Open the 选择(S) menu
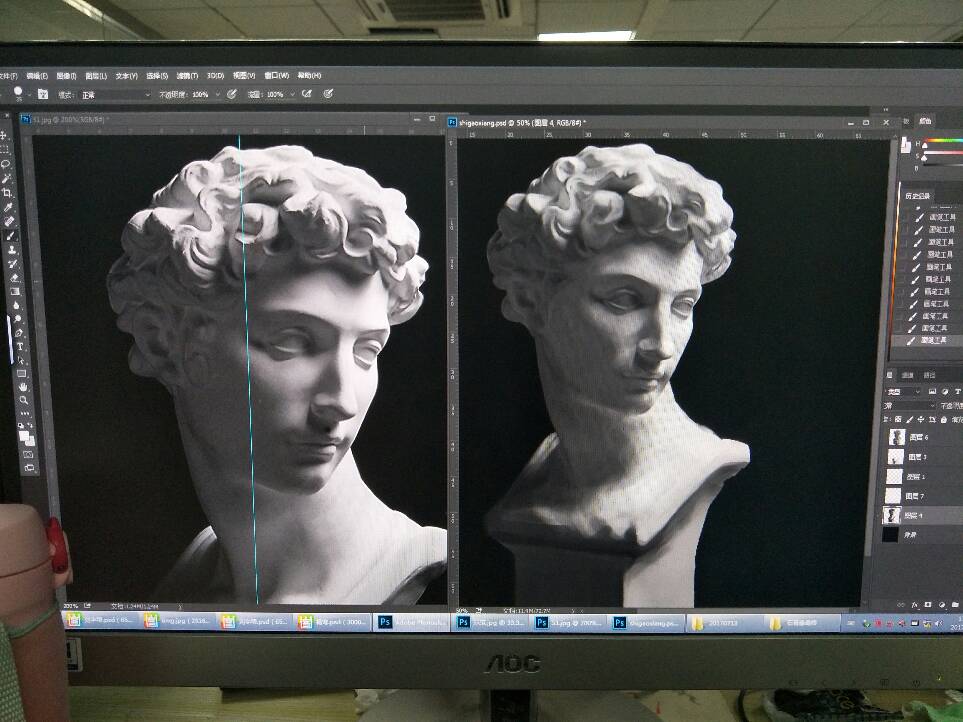 157,76
